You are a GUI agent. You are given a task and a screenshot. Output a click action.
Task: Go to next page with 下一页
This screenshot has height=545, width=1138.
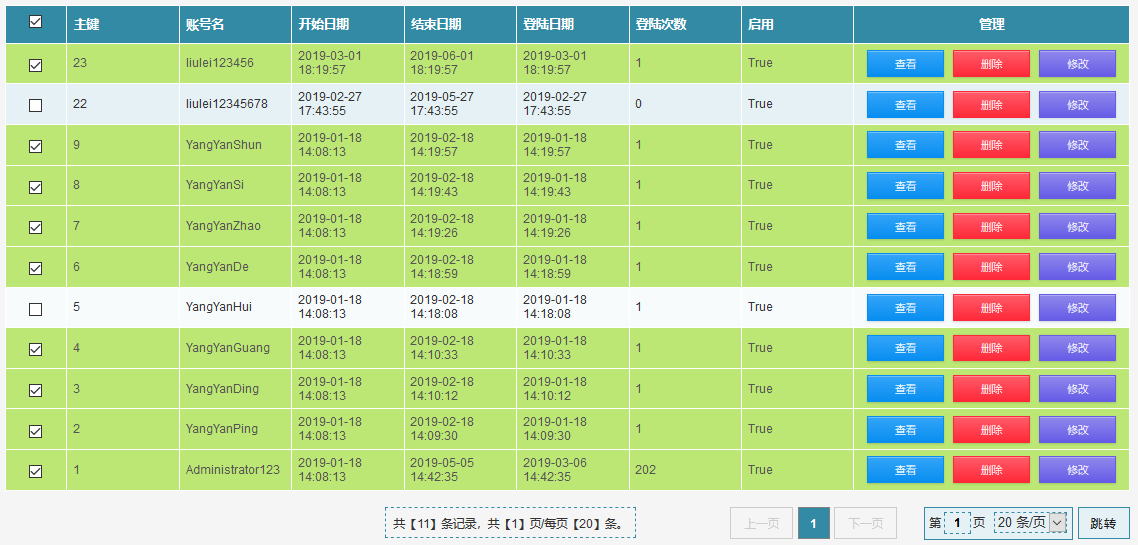[x=866, y=523]
